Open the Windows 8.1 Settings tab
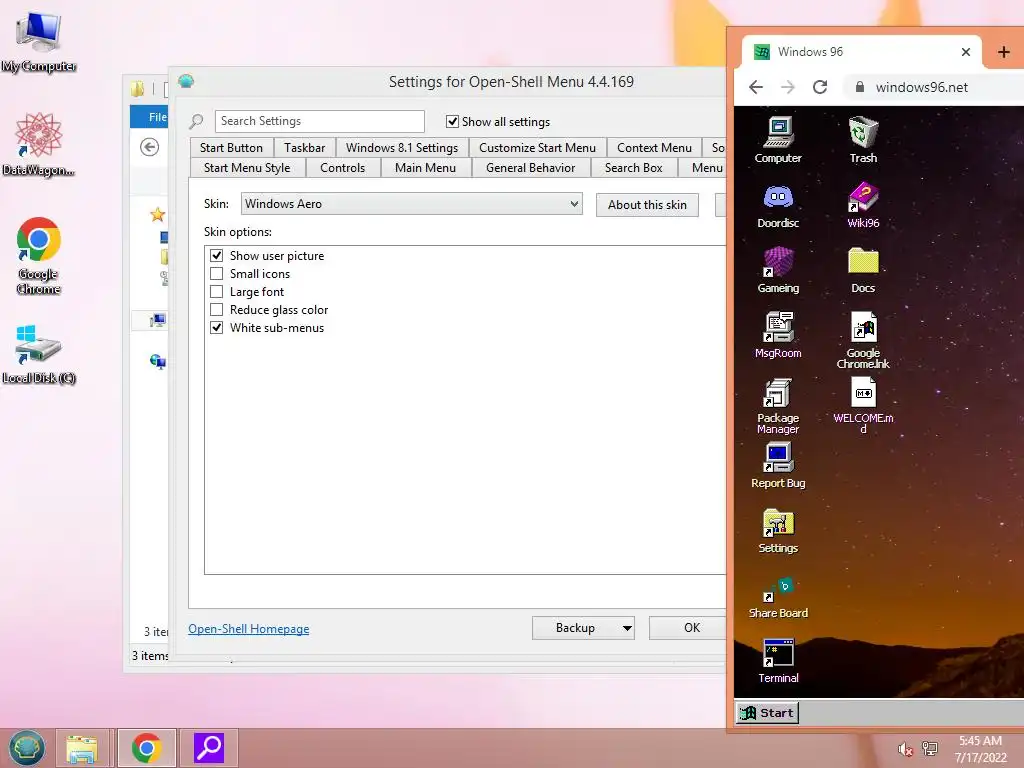1024x768 pixels. click(402, 148)
